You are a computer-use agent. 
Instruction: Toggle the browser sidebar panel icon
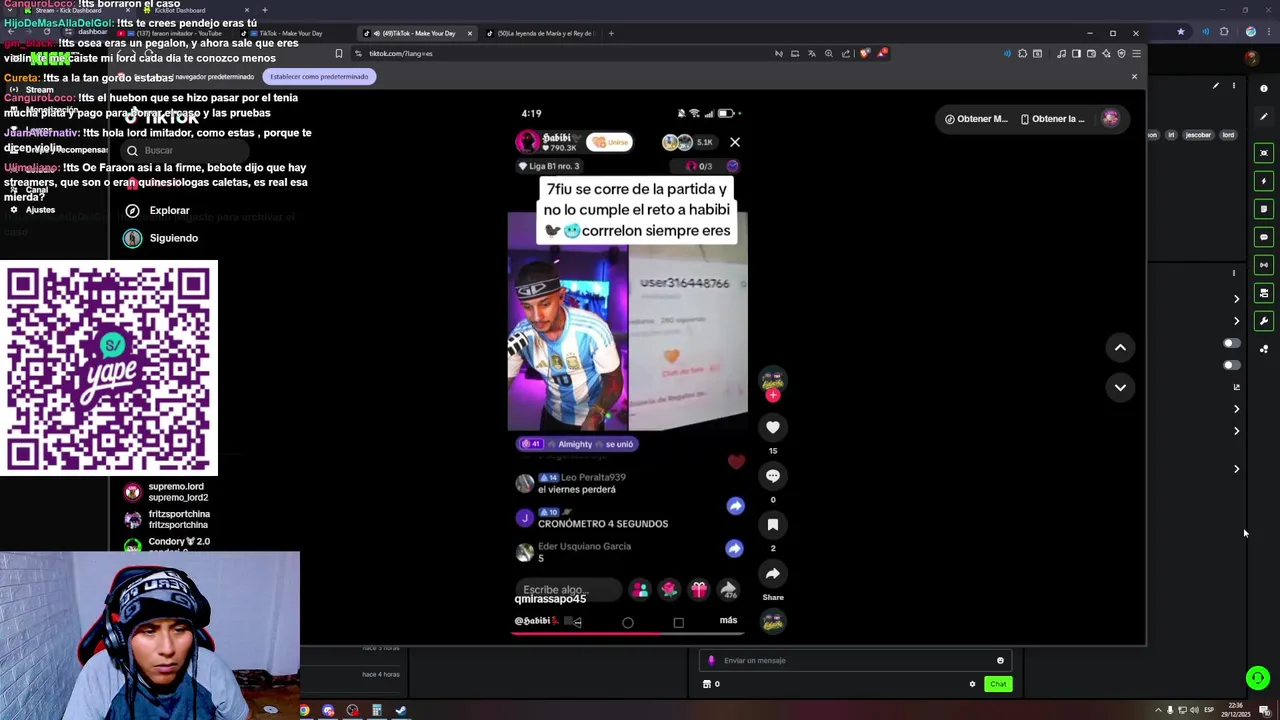pos(1076,53)
